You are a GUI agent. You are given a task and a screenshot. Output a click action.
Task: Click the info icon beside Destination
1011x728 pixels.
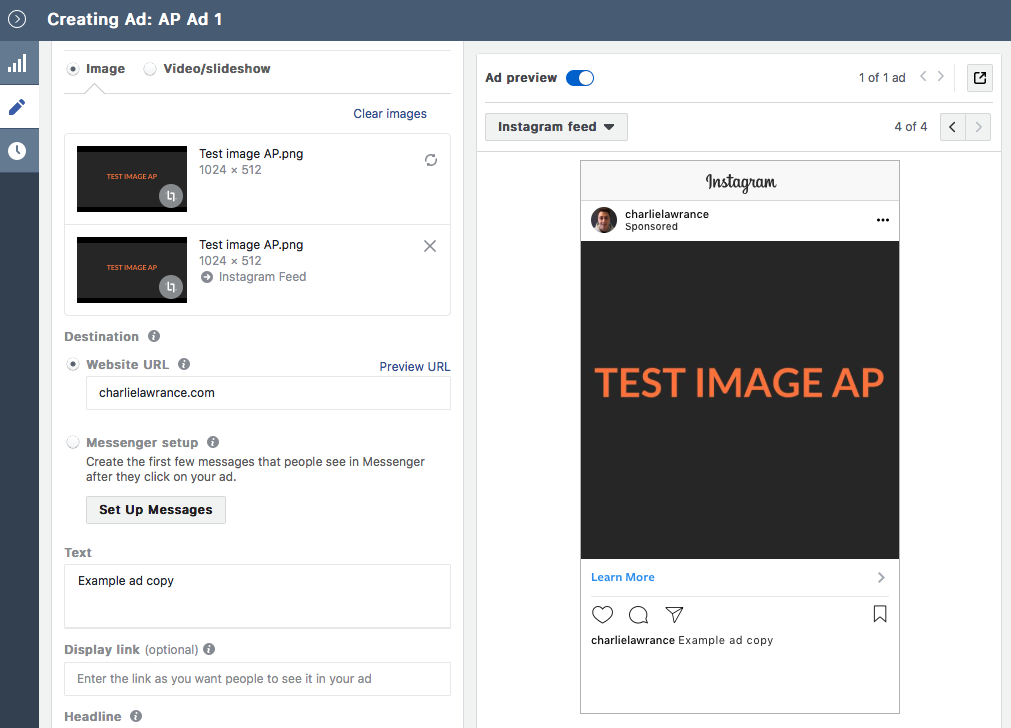point(154,337)
